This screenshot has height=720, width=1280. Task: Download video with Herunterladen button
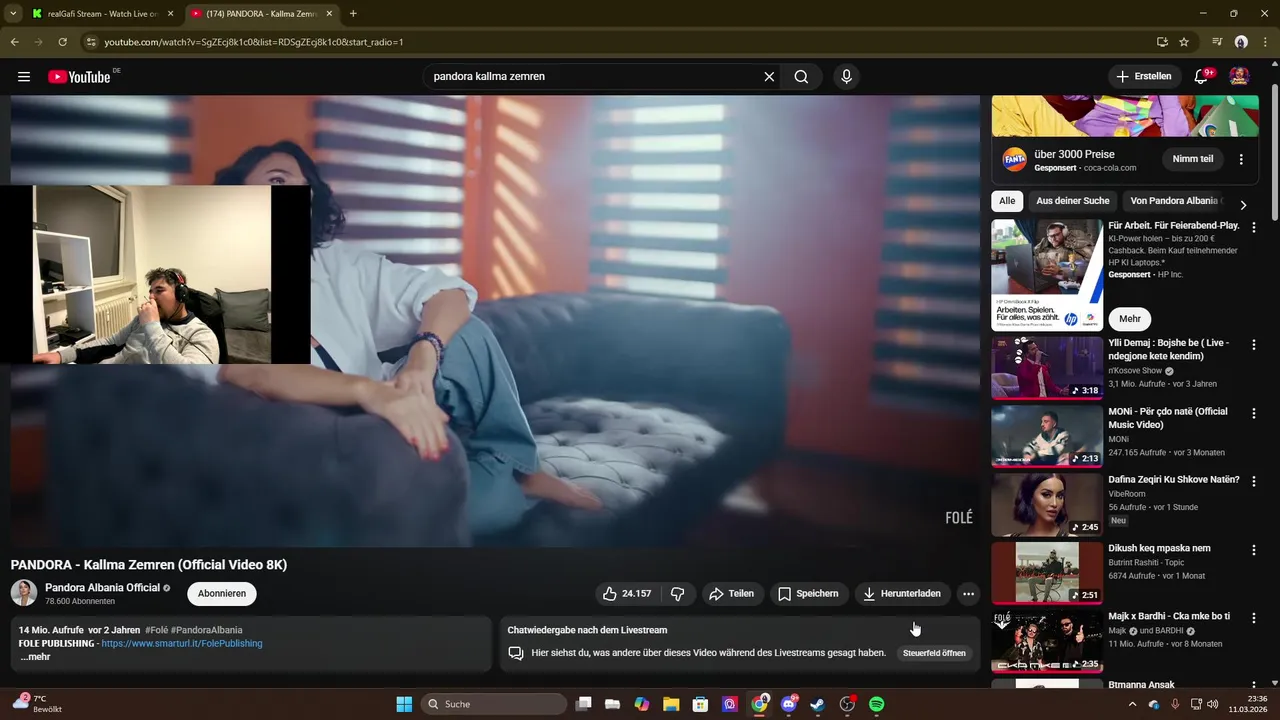(x=902, y=593)
